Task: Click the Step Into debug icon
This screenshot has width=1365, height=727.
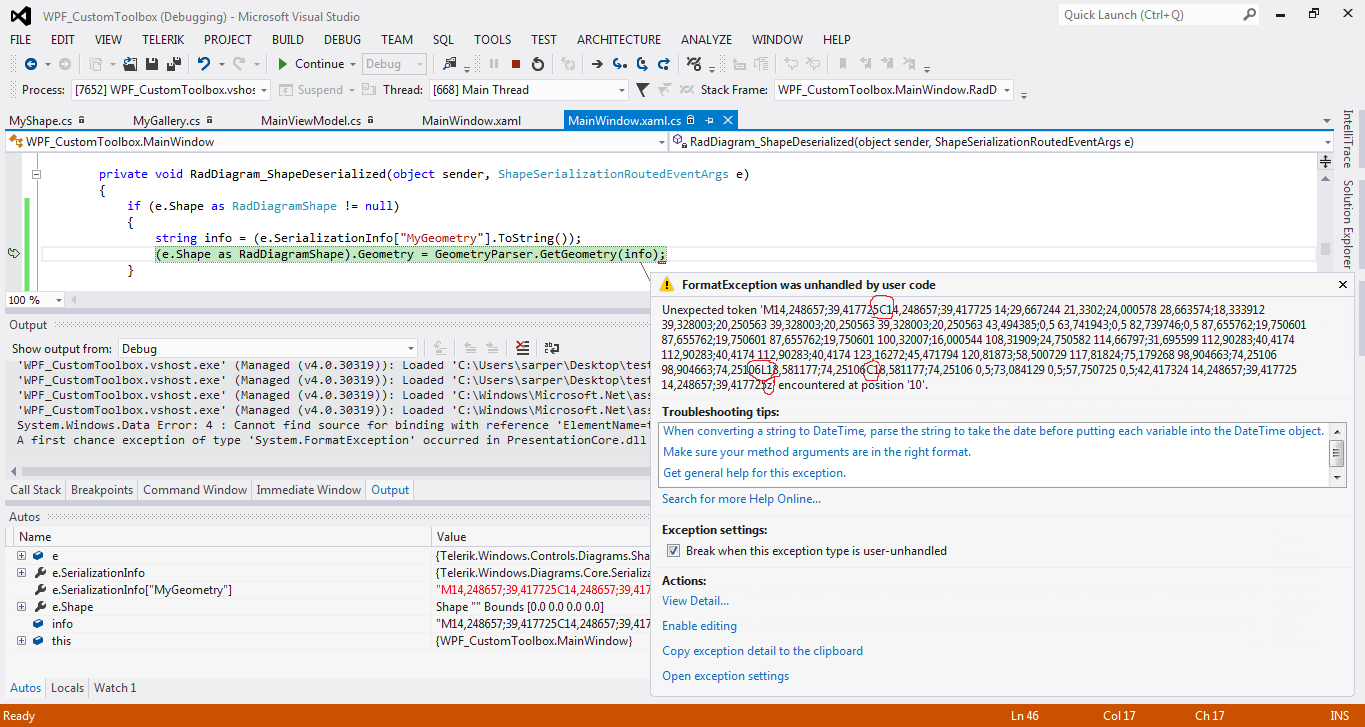Action: pos(622,64)
